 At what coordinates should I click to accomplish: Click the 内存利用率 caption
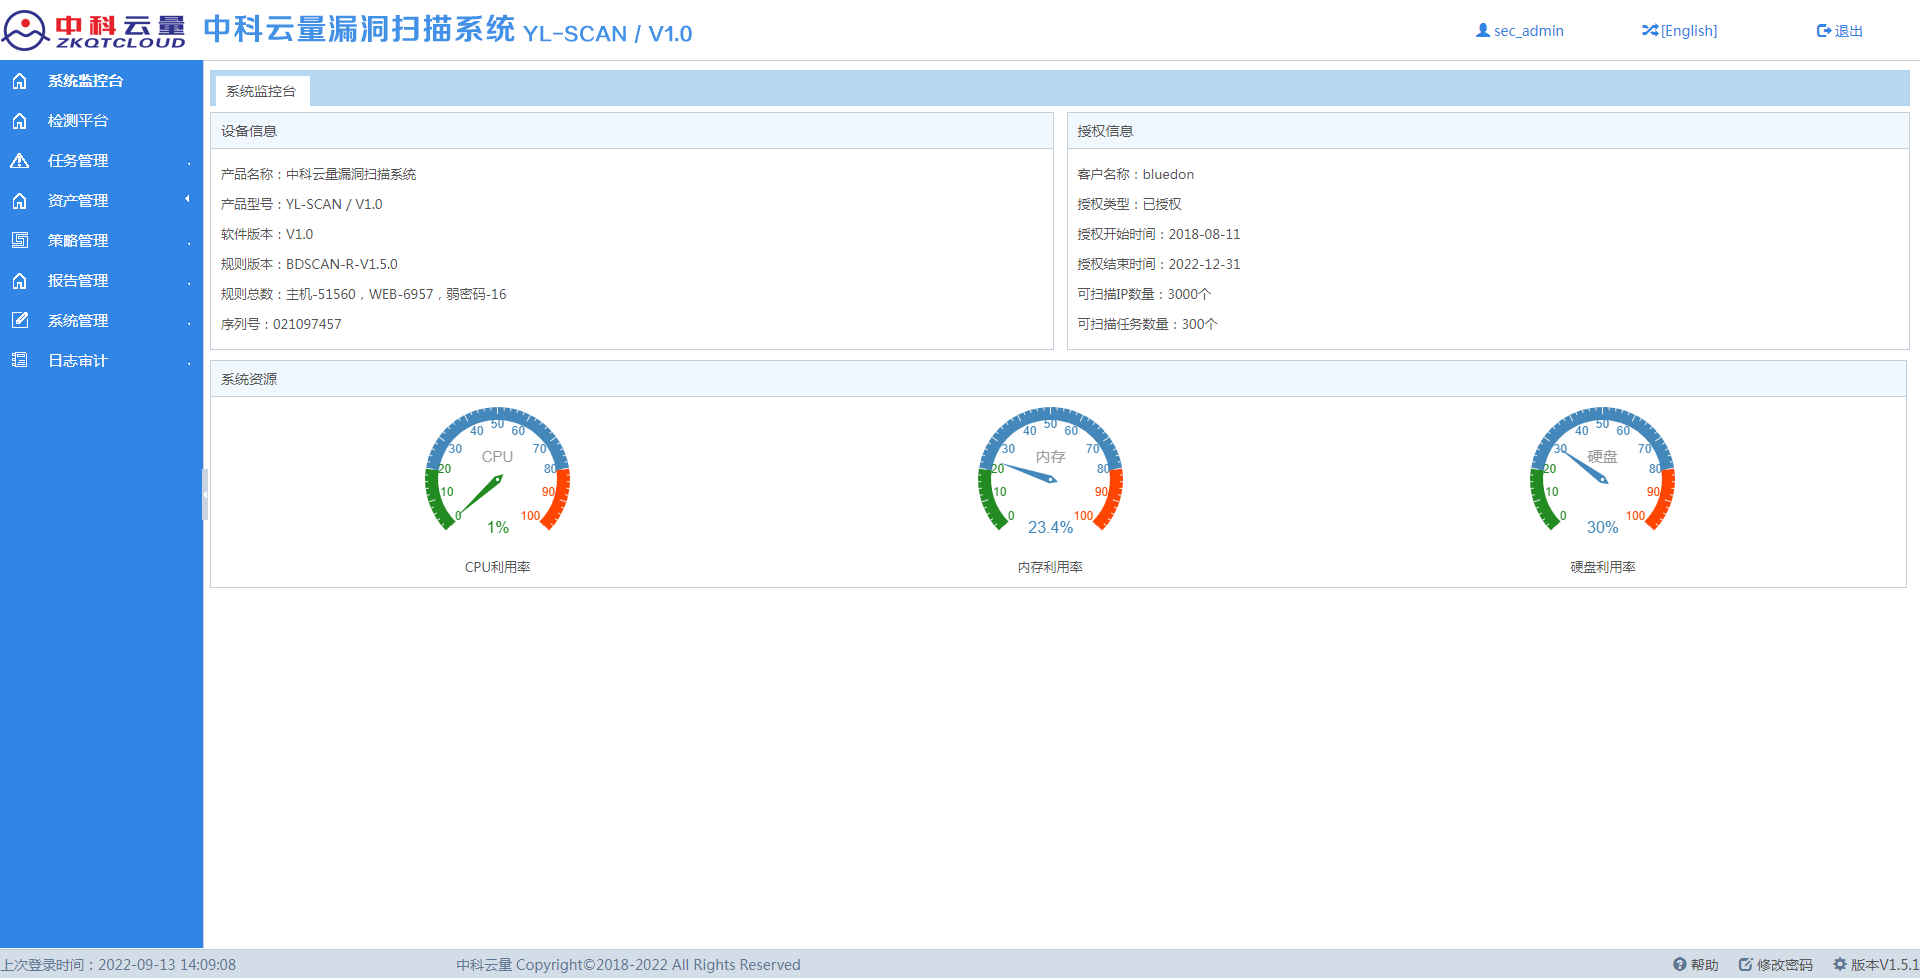point(1050,567)
